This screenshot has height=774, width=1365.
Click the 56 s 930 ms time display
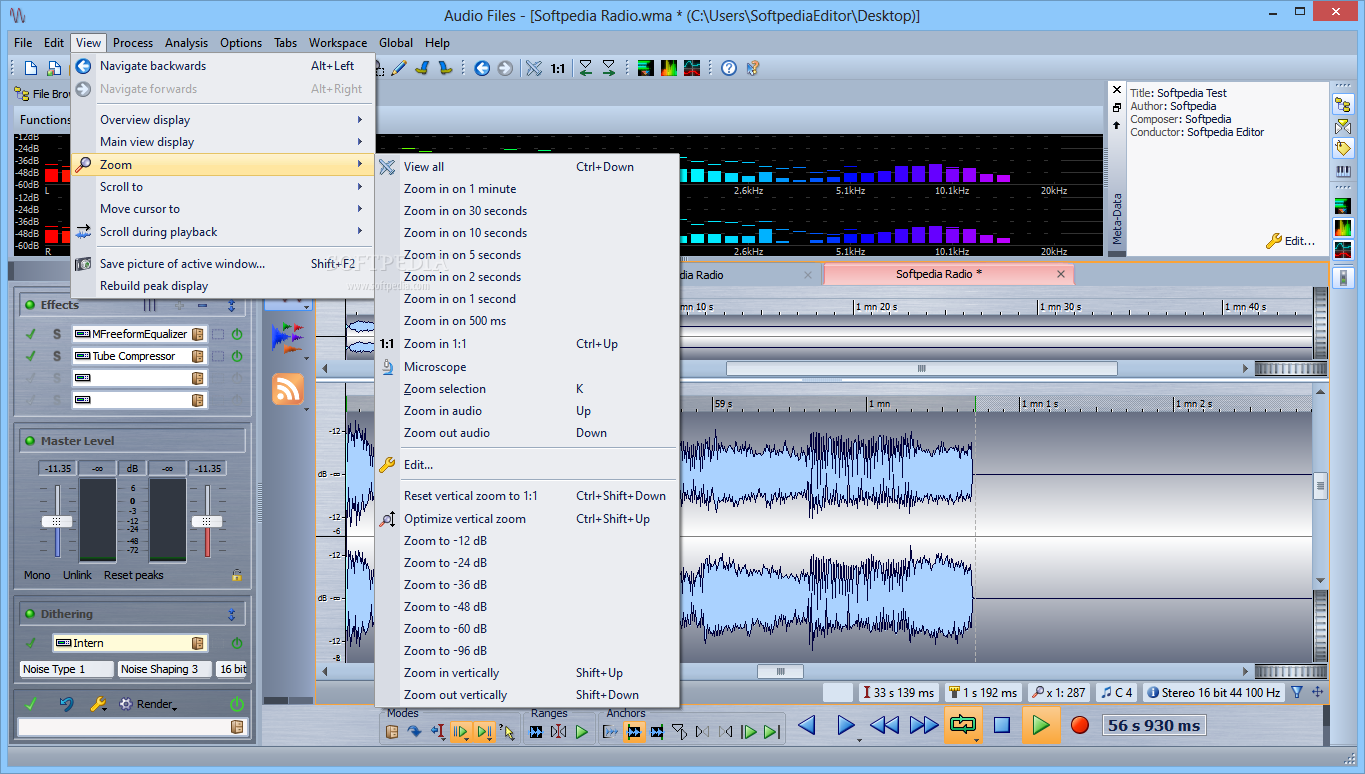(x=1154, y=725)
